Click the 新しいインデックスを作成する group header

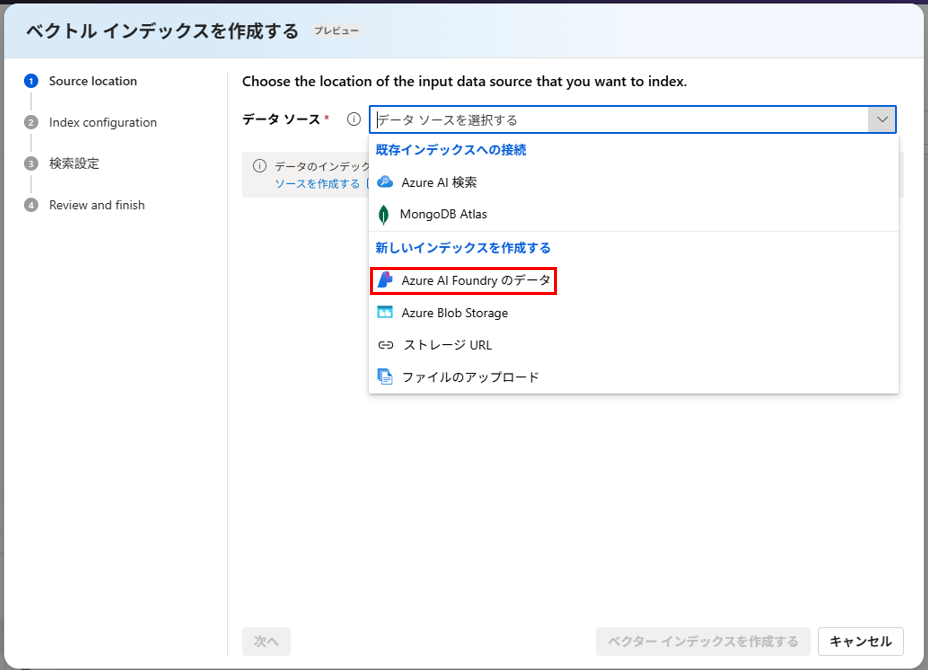pos(463,247)
